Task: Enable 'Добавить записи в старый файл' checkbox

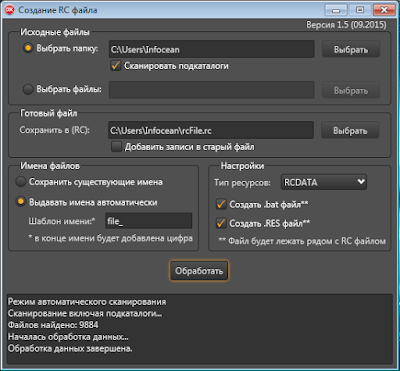Action: pyautogui.click(x=116, y=147)
